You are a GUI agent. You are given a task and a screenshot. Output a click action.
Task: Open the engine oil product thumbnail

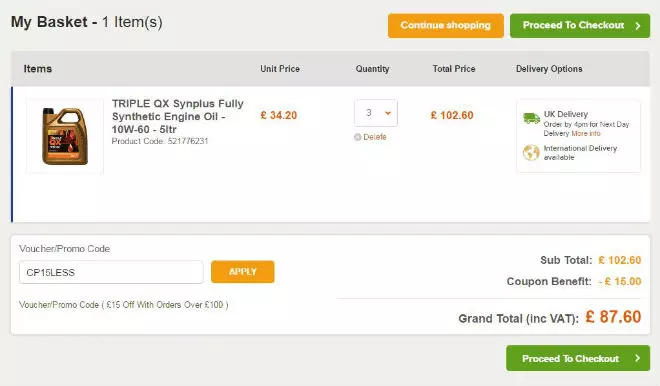[65, 136]
